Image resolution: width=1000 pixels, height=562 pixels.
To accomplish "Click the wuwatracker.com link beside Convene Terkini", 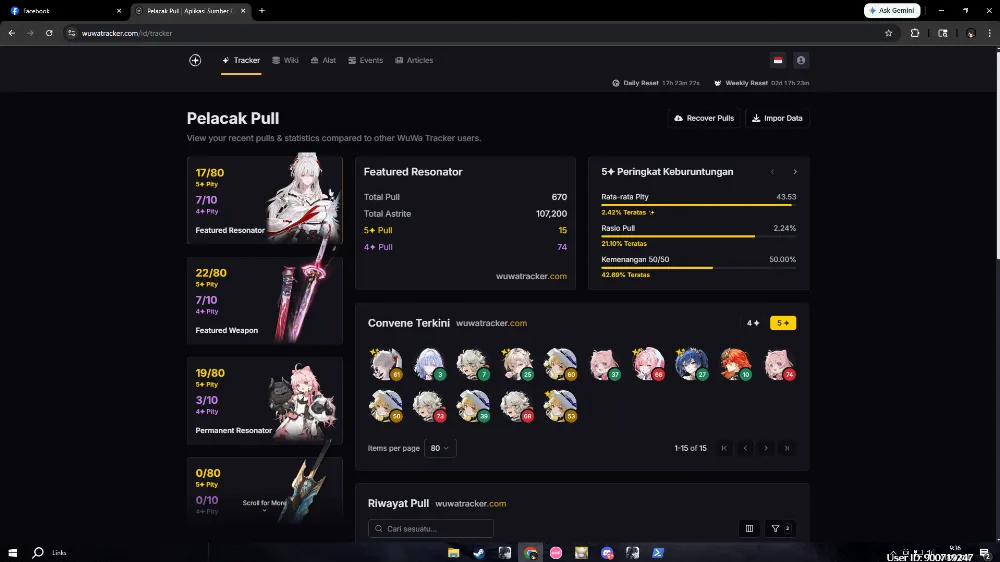I will (491, 323).
